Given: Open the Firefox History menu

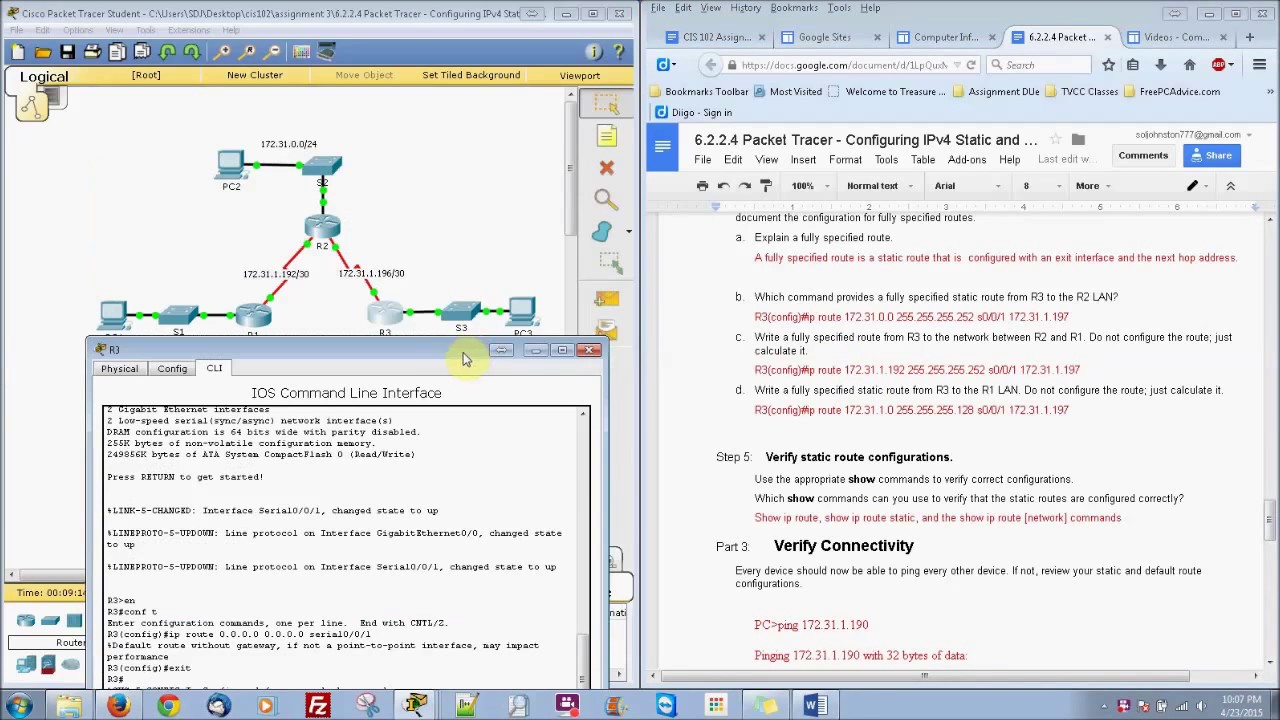Looking at the screenshot, I should pyautogui.click(x=745, y=8).
